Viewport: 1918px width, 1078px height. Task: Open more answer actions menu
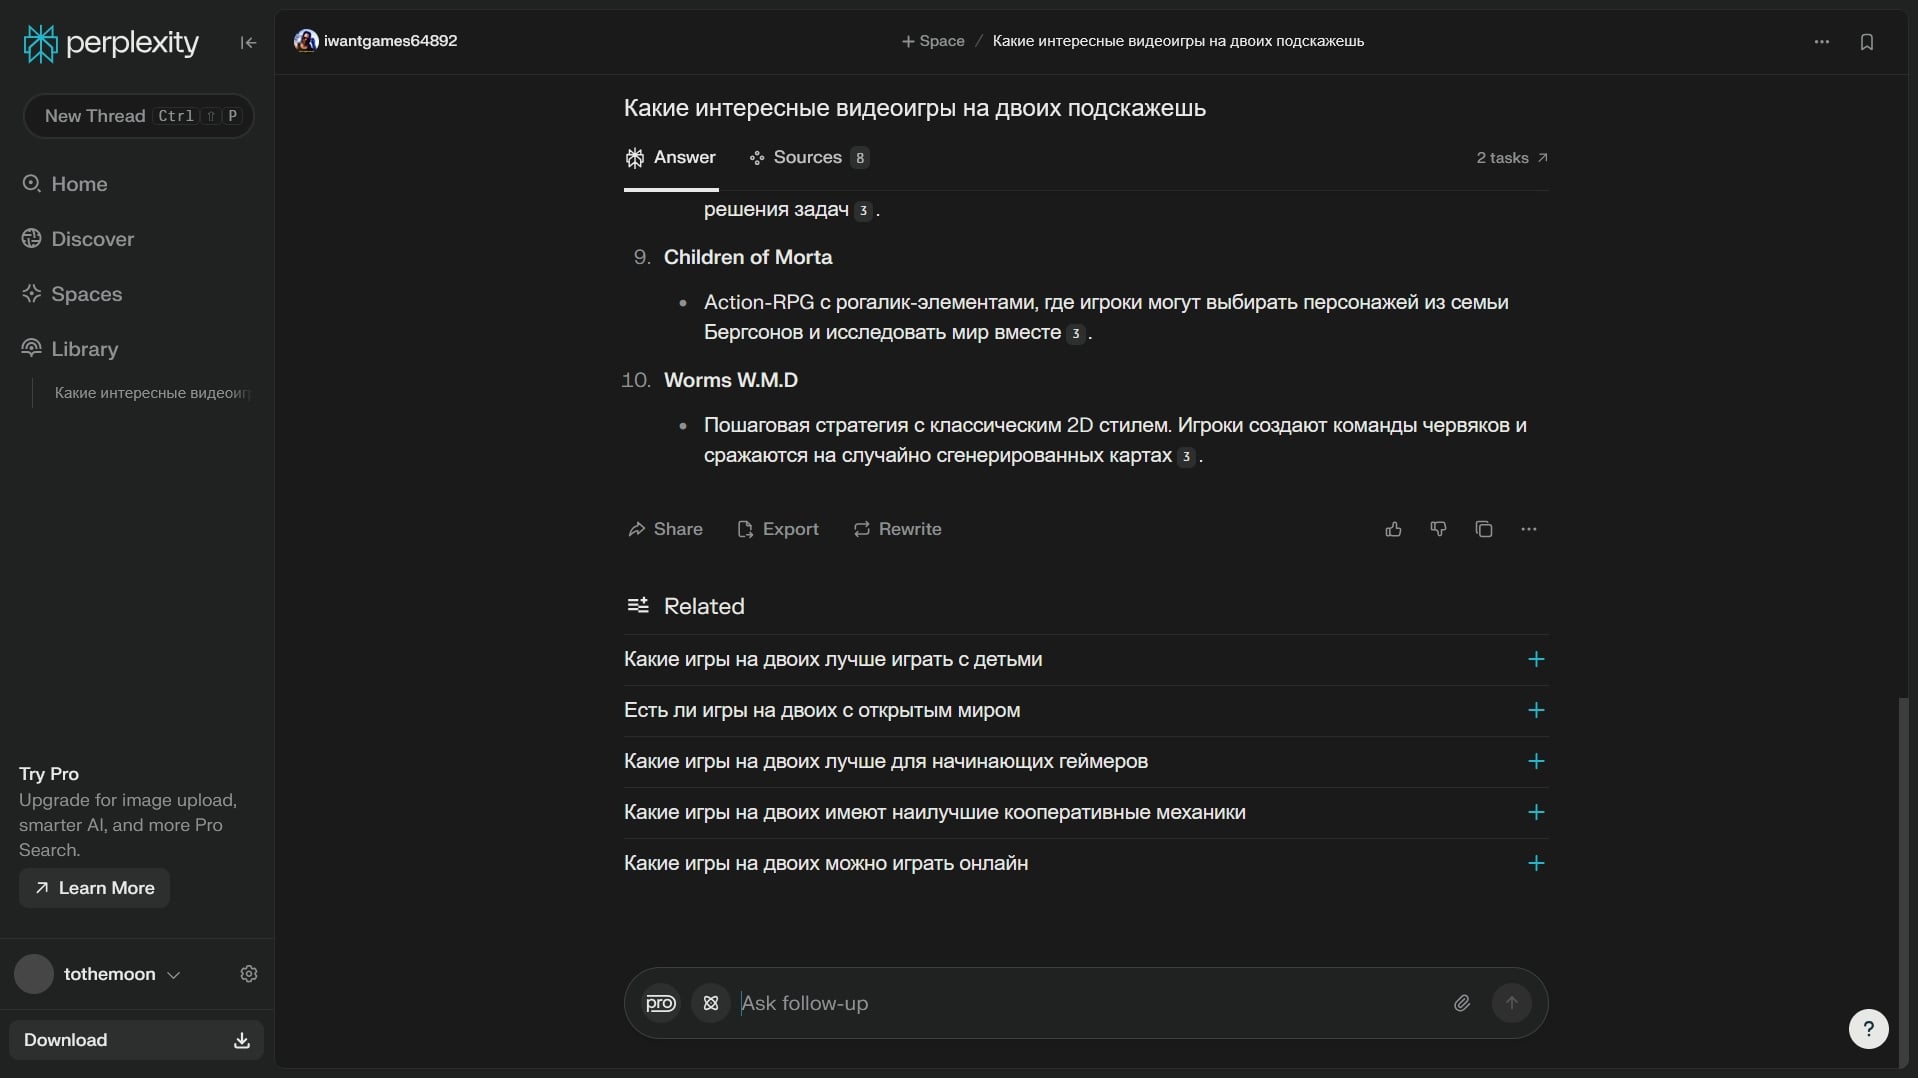coord(1529,529)
